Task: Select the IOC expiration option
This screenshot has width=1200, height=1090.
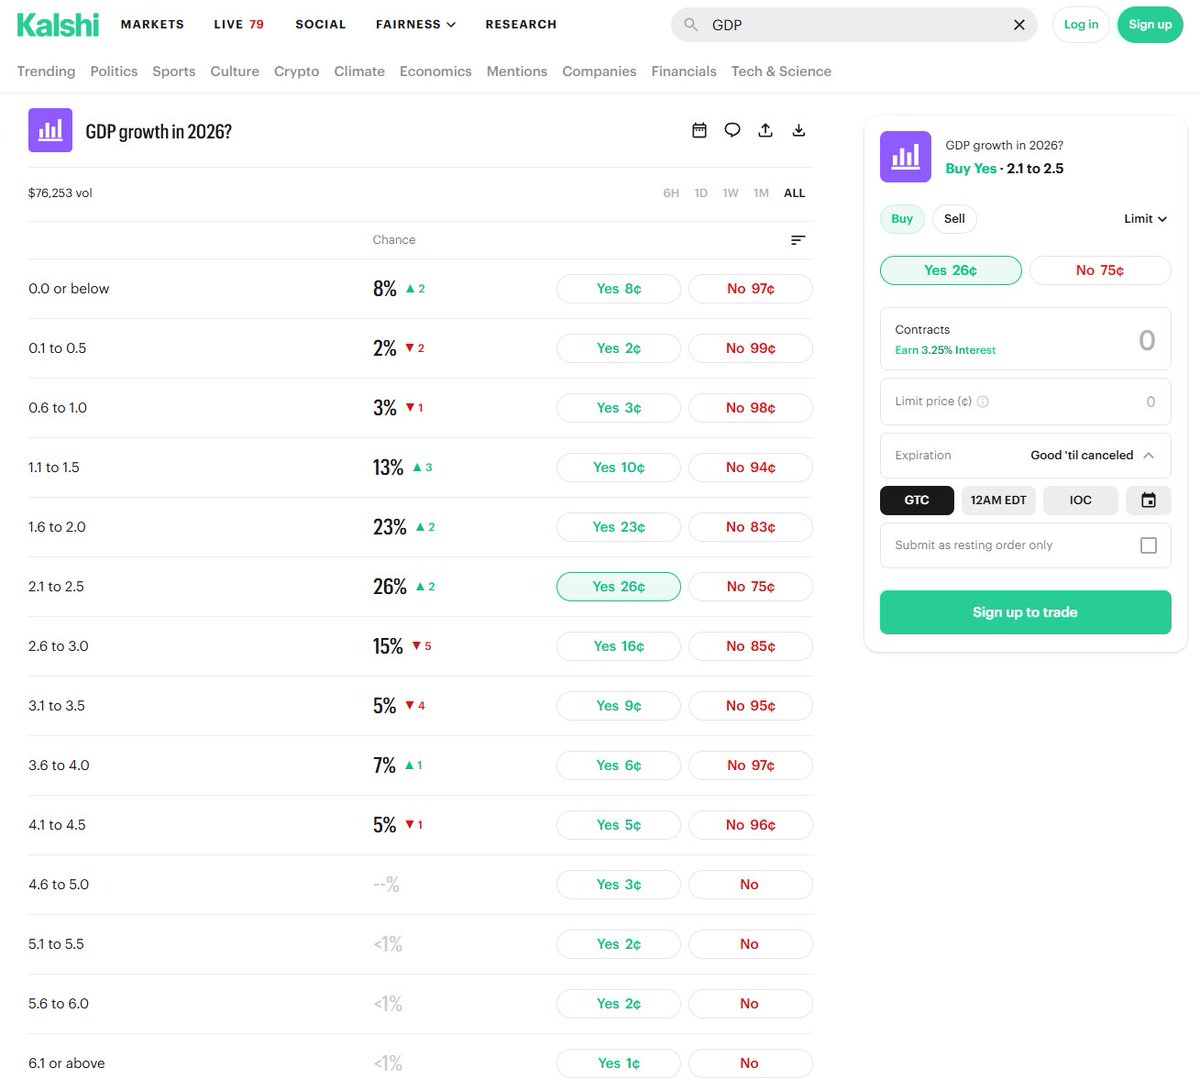Action: pos(1080,500)
